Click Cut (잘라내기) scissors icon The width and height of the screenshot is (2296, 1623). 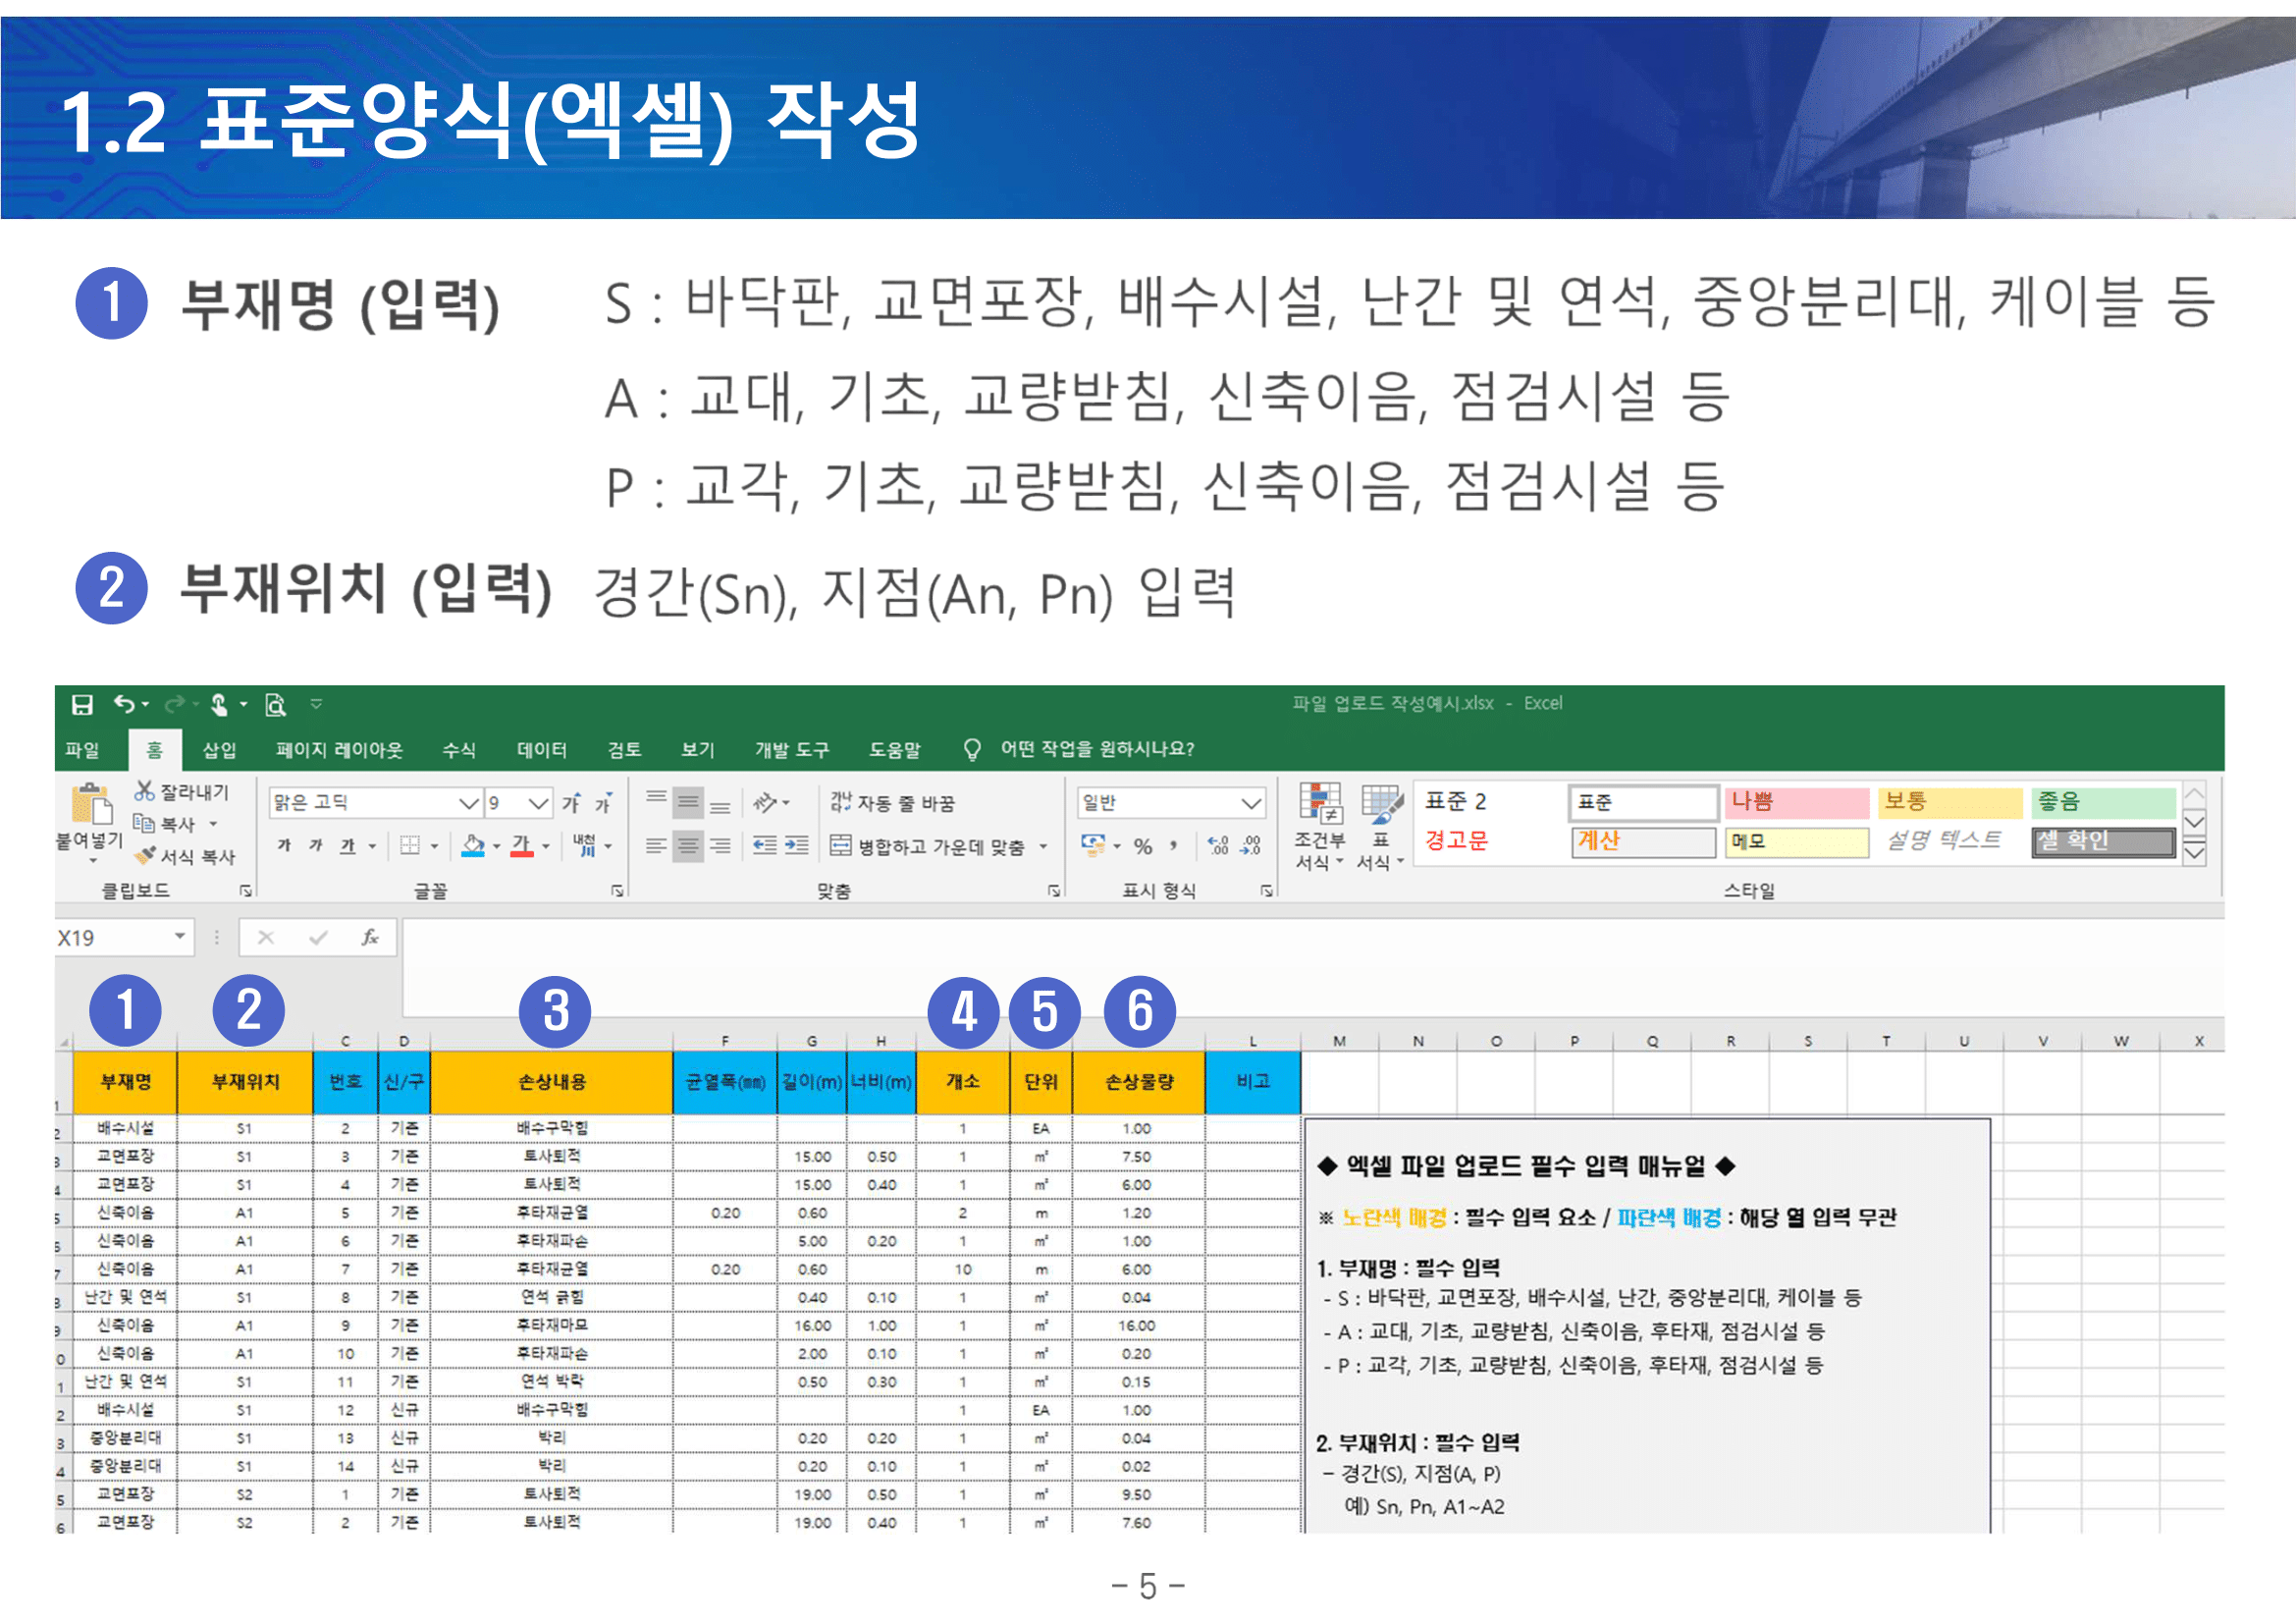tap(145, 792)
